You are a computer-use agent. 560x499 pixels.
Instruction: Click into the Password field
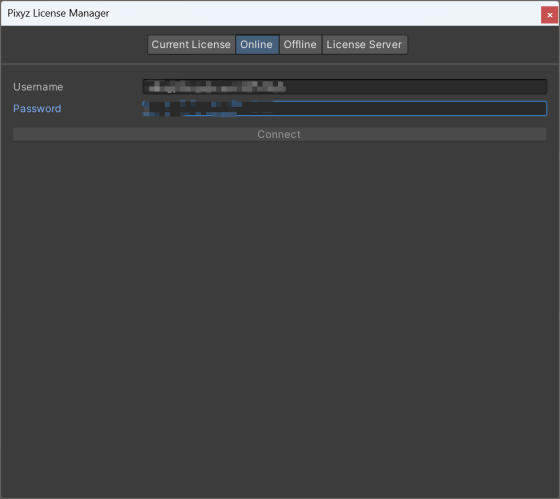[345, 109]
